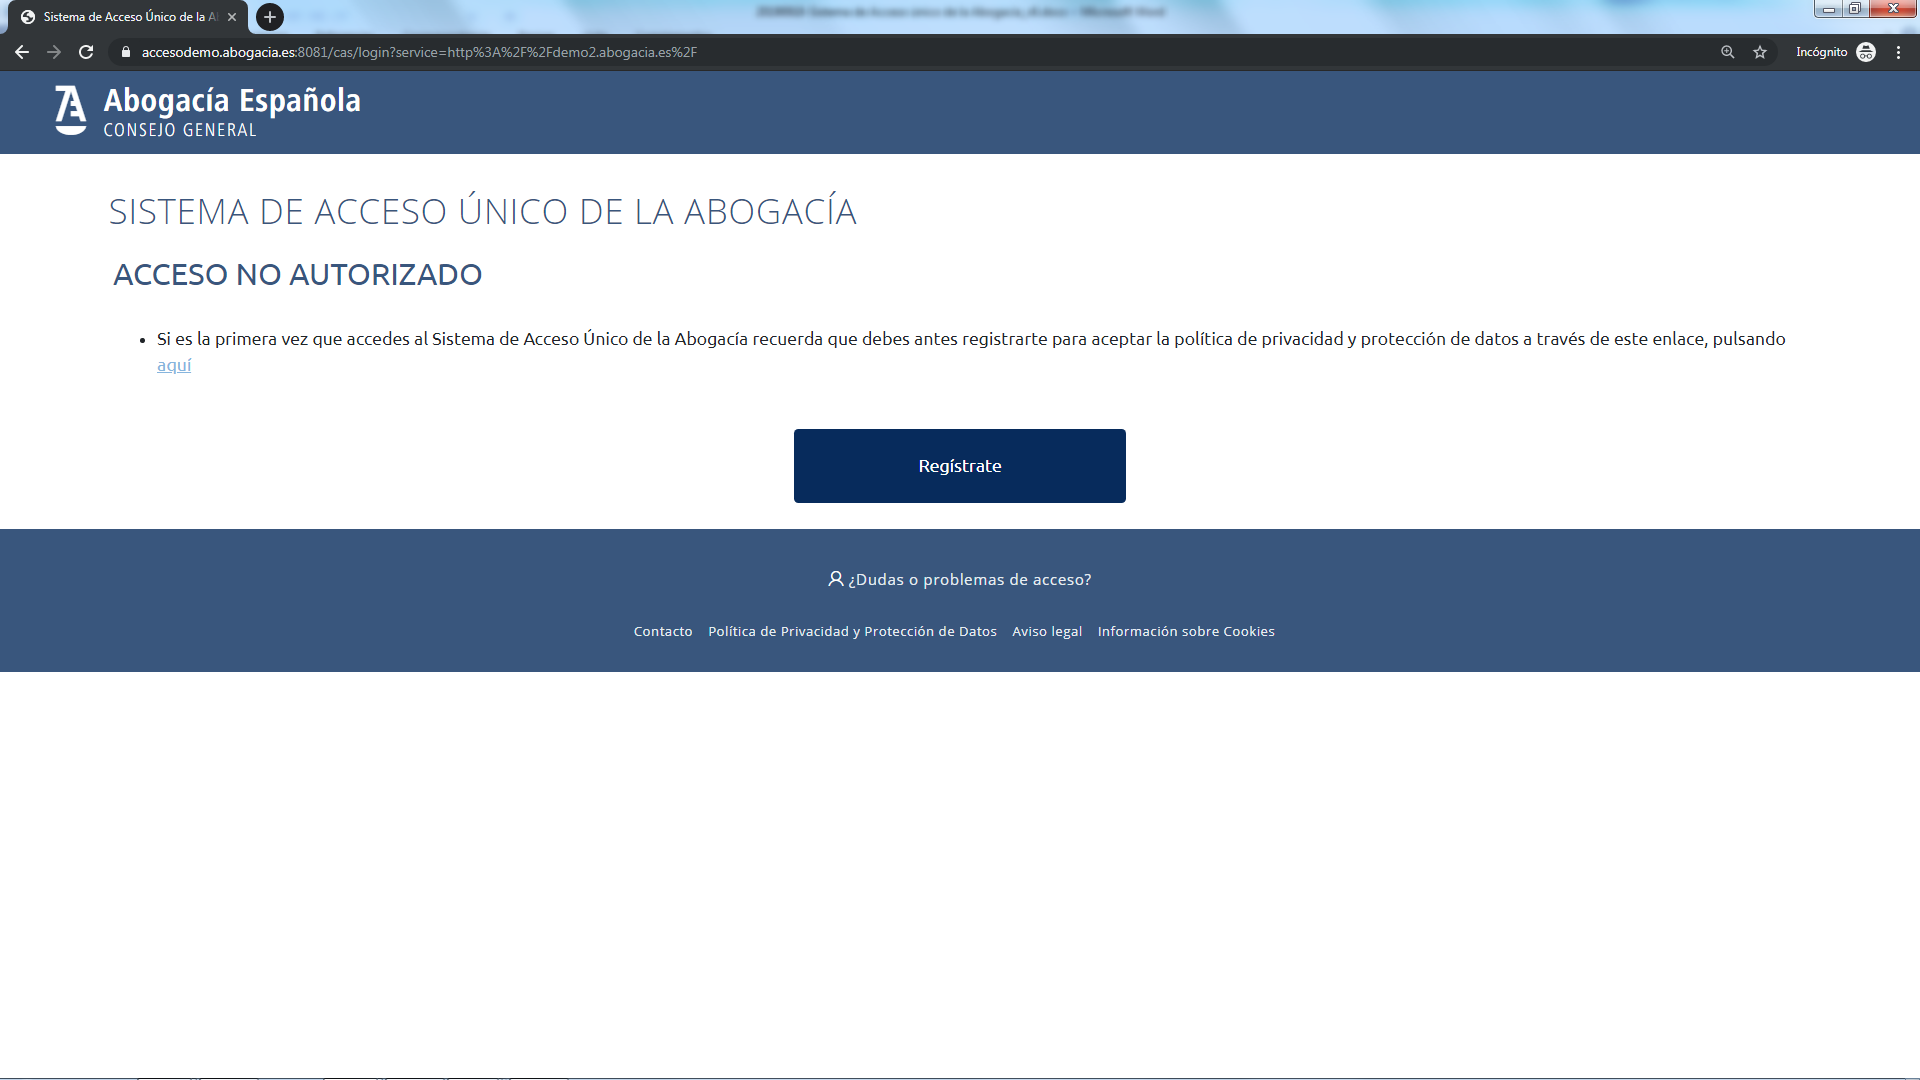Click the padlock icon in the address bar
This screenshot has width=1920, height=1080.
point(125,52)
